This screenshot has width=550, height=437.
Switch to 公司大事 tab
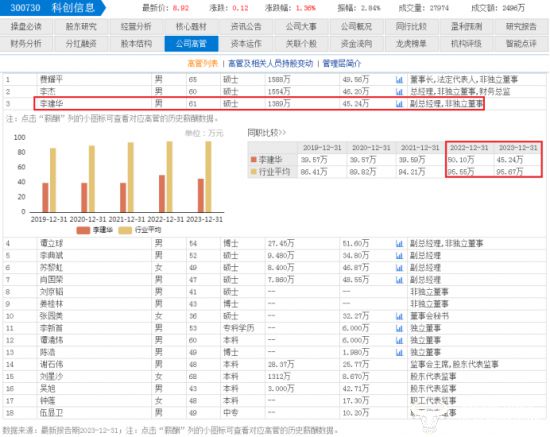[301, 27]
